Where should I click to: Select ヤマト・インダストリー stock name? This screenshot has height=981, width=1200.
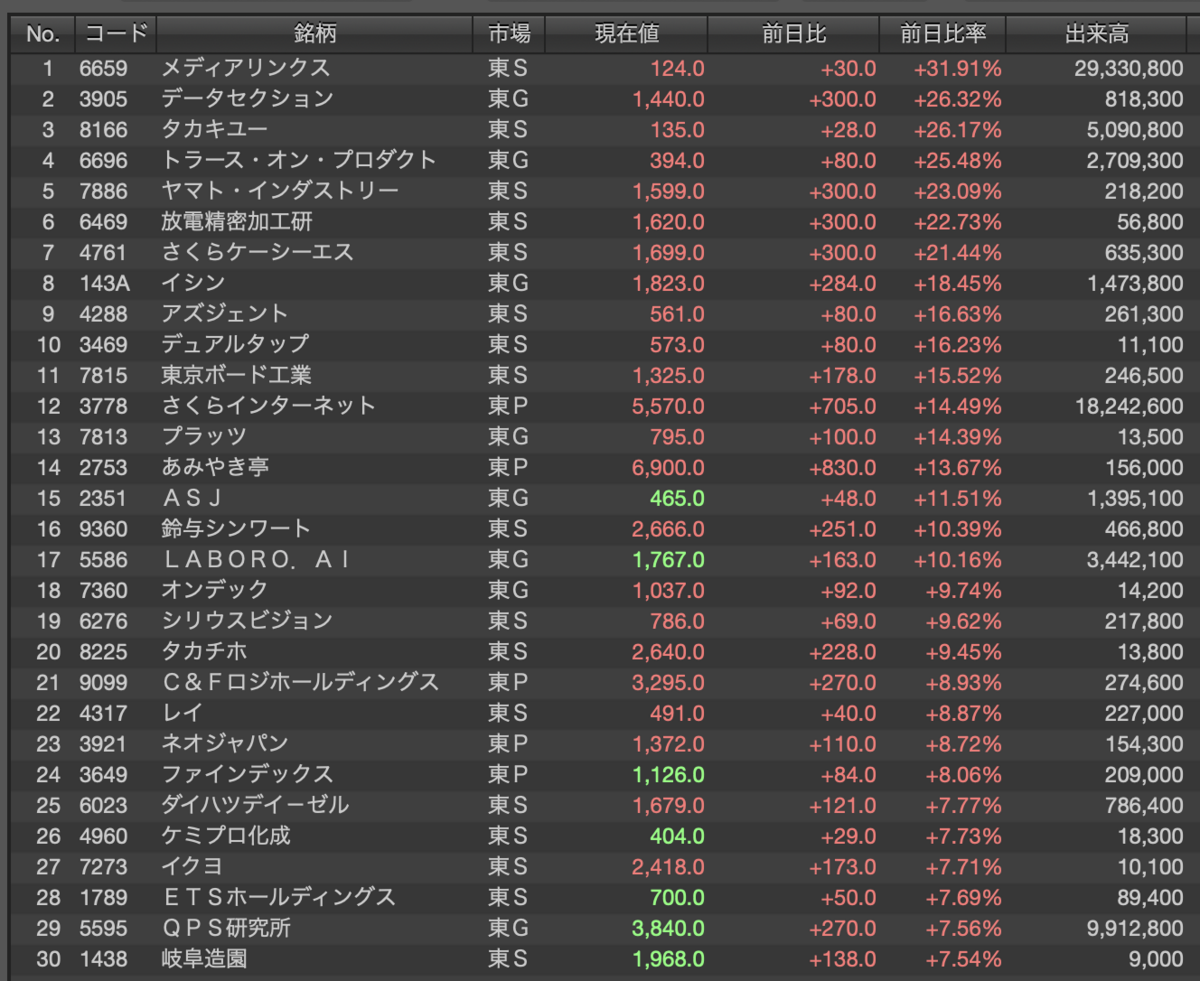(x=280, y=191)
